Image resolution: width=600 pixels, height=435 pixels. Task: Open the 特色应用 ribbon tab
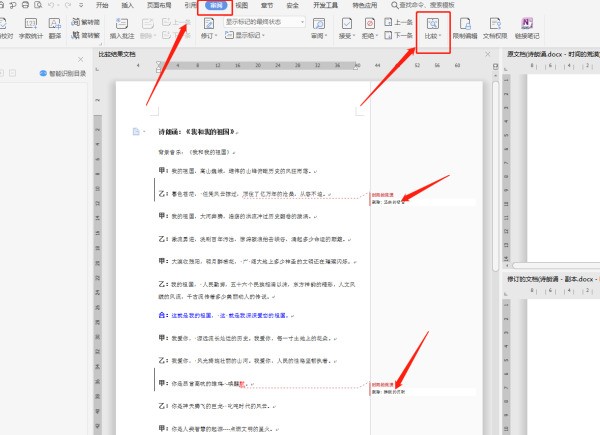[365, 5]
